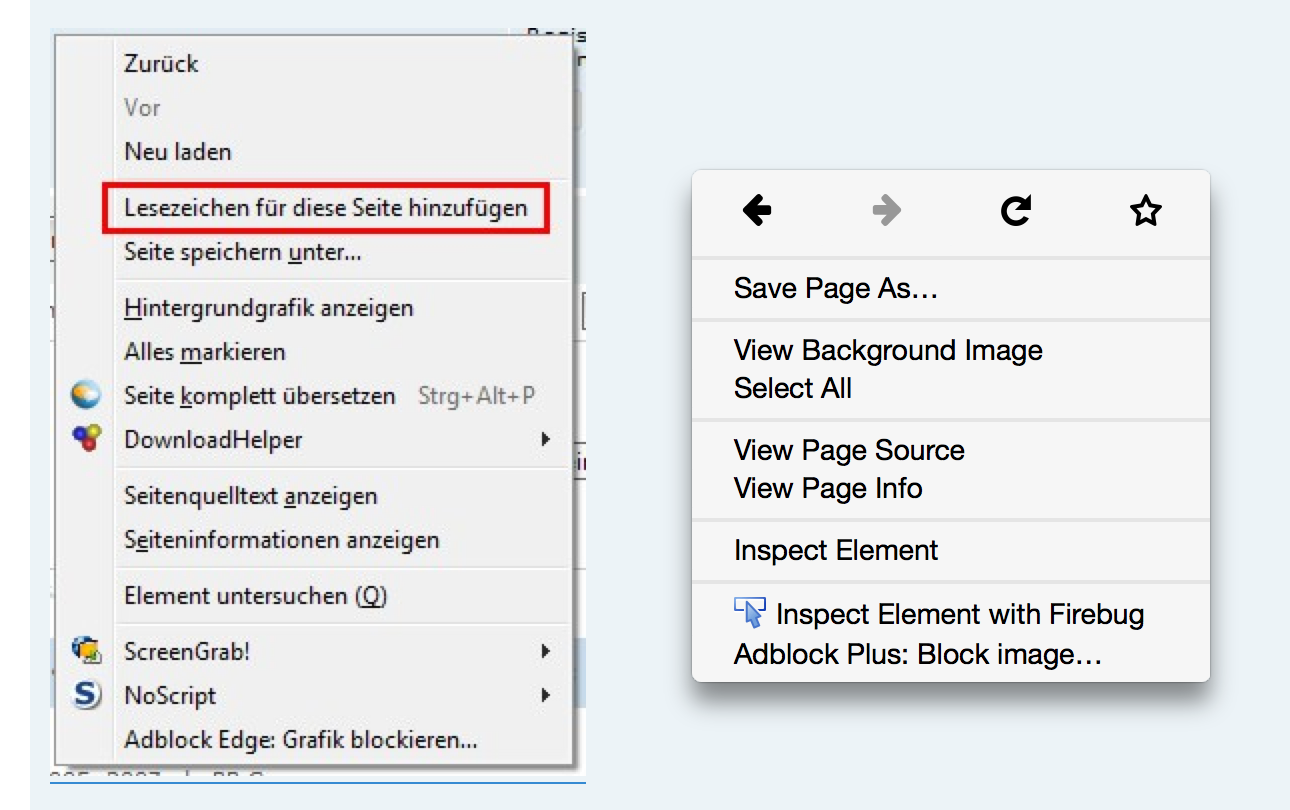1290x810 pixels.
Task: Click the NoScript S icon
Action: (87, 695)
